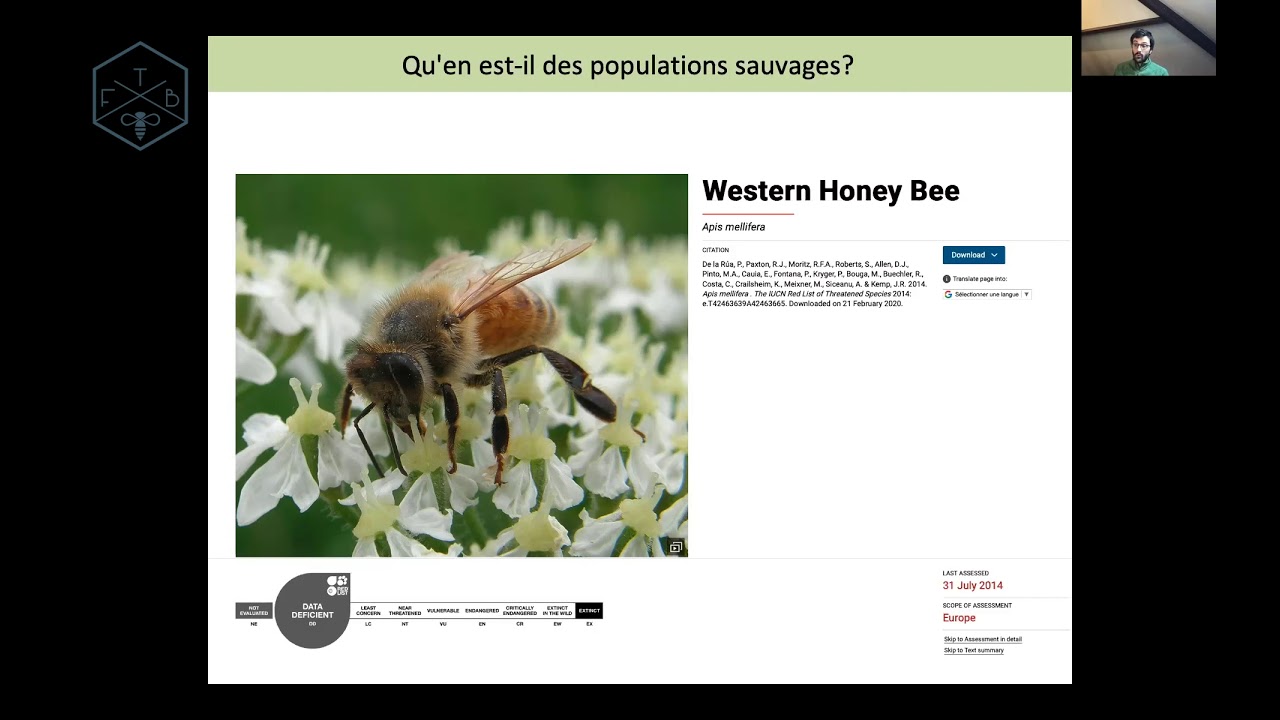Click the Western Honey Bee heading

point(831,191)
